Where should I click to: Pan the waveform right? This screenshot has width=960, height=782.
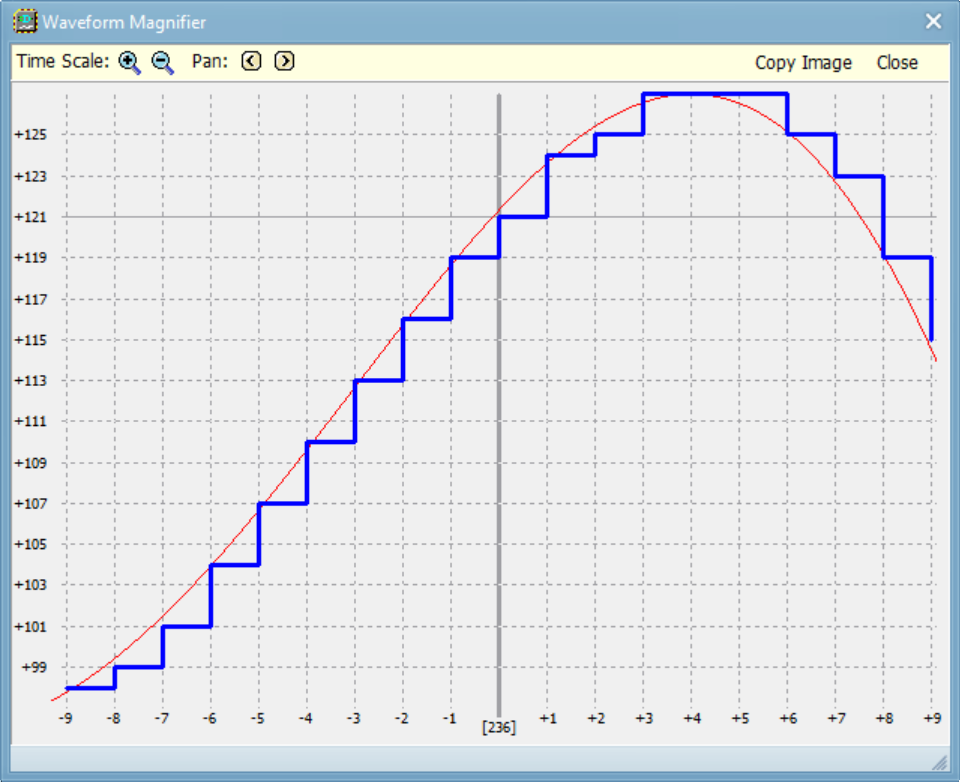[x=284, y=61]
